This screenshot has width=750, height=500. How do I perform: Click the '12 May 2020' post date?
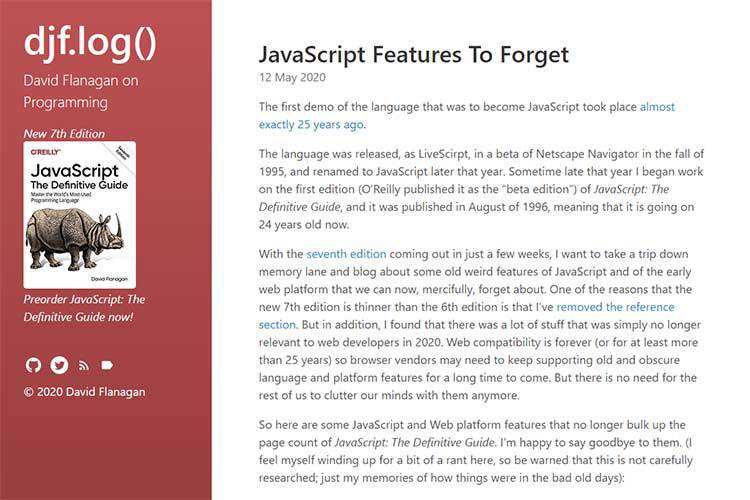click(292, 77)
